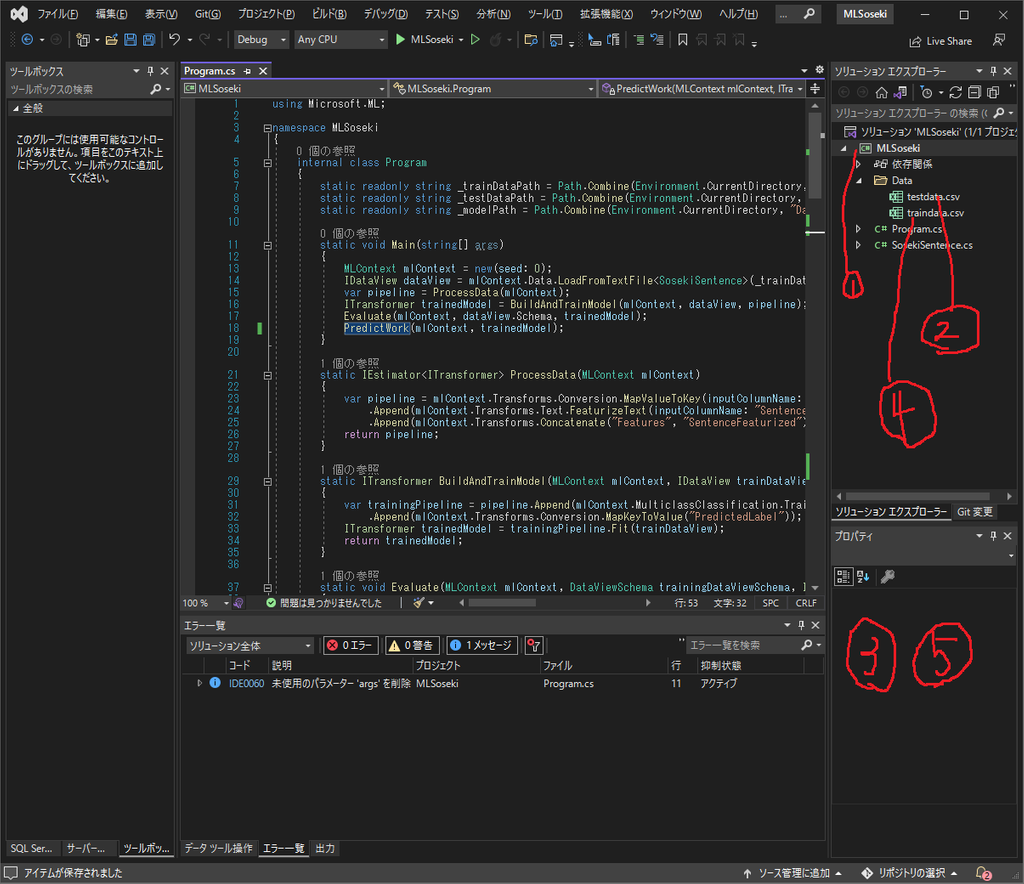Click the error list filter funnel icon
This screenshot has height=884, width=1024.
click(534, 646)
